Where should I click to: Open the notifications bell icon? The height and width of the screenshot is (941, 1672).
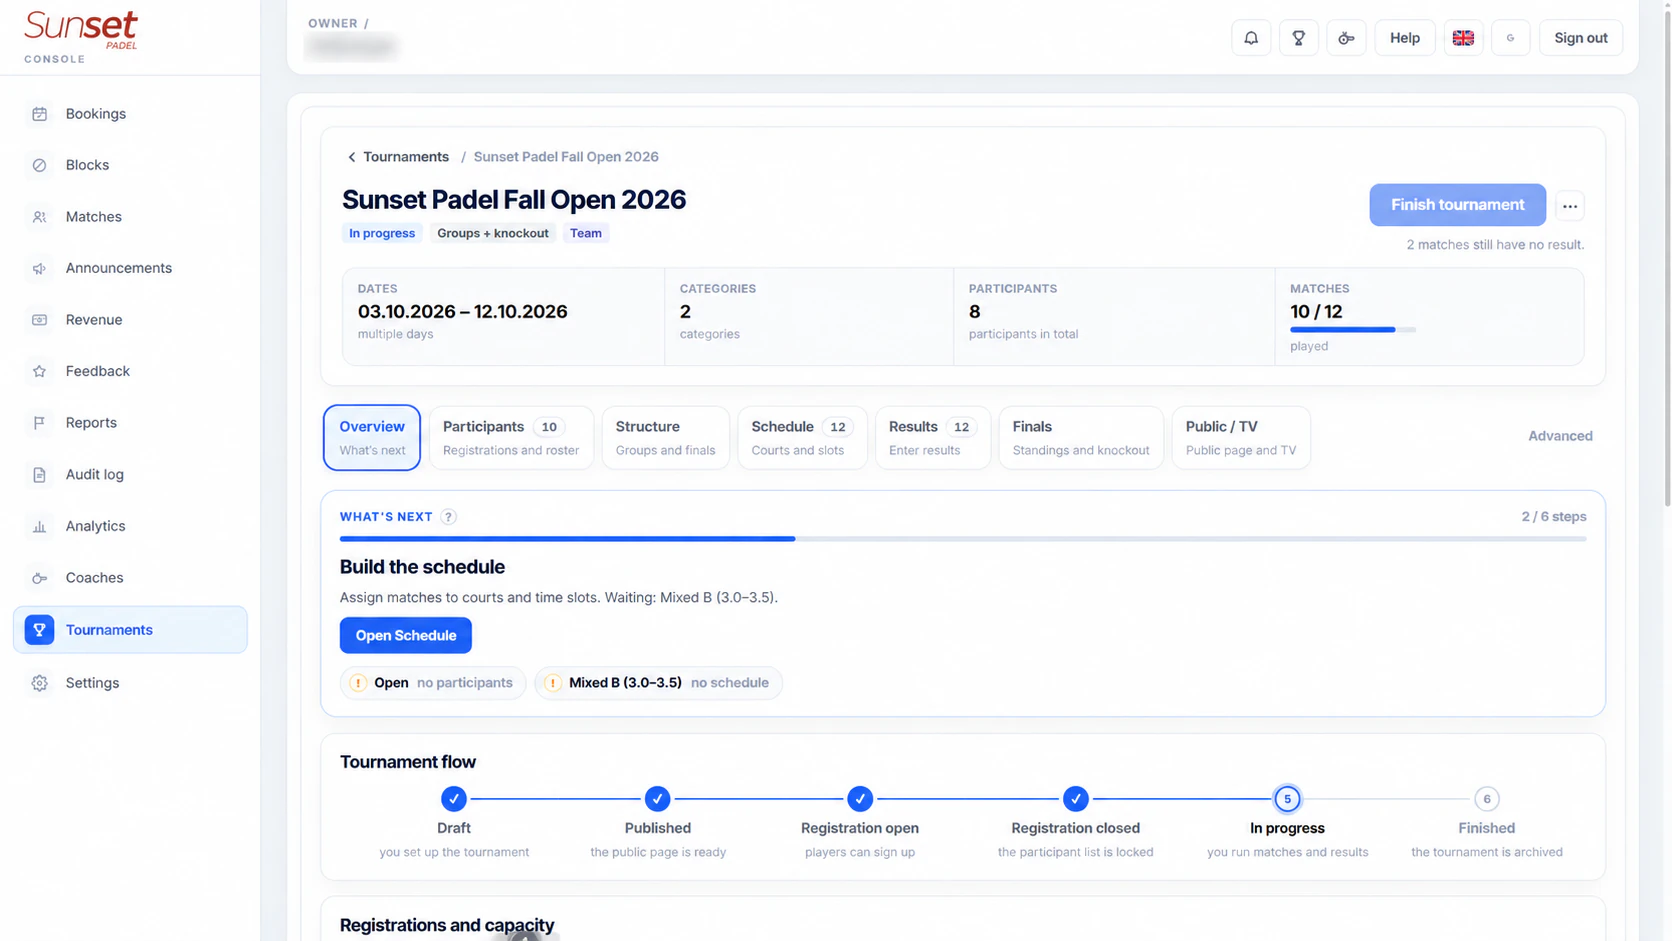[1251, 38]
